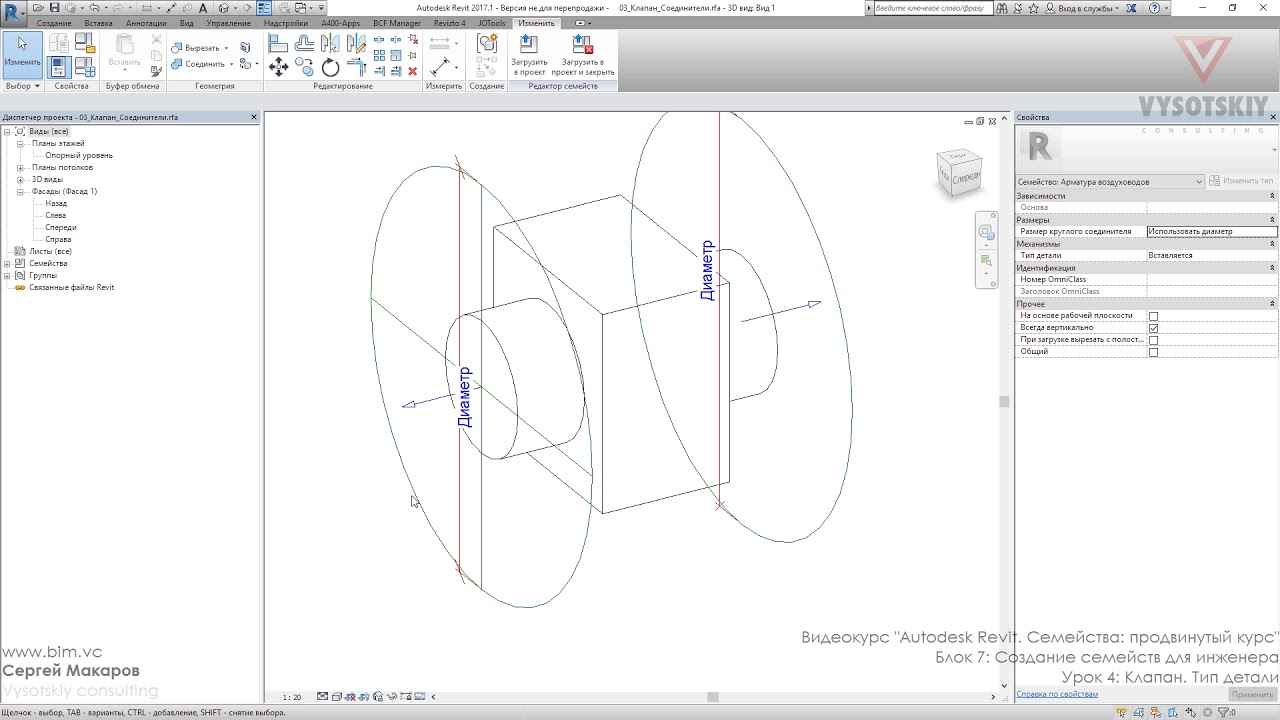
Task: Expand the 'Группы' tree node
Action: (7, 276)
